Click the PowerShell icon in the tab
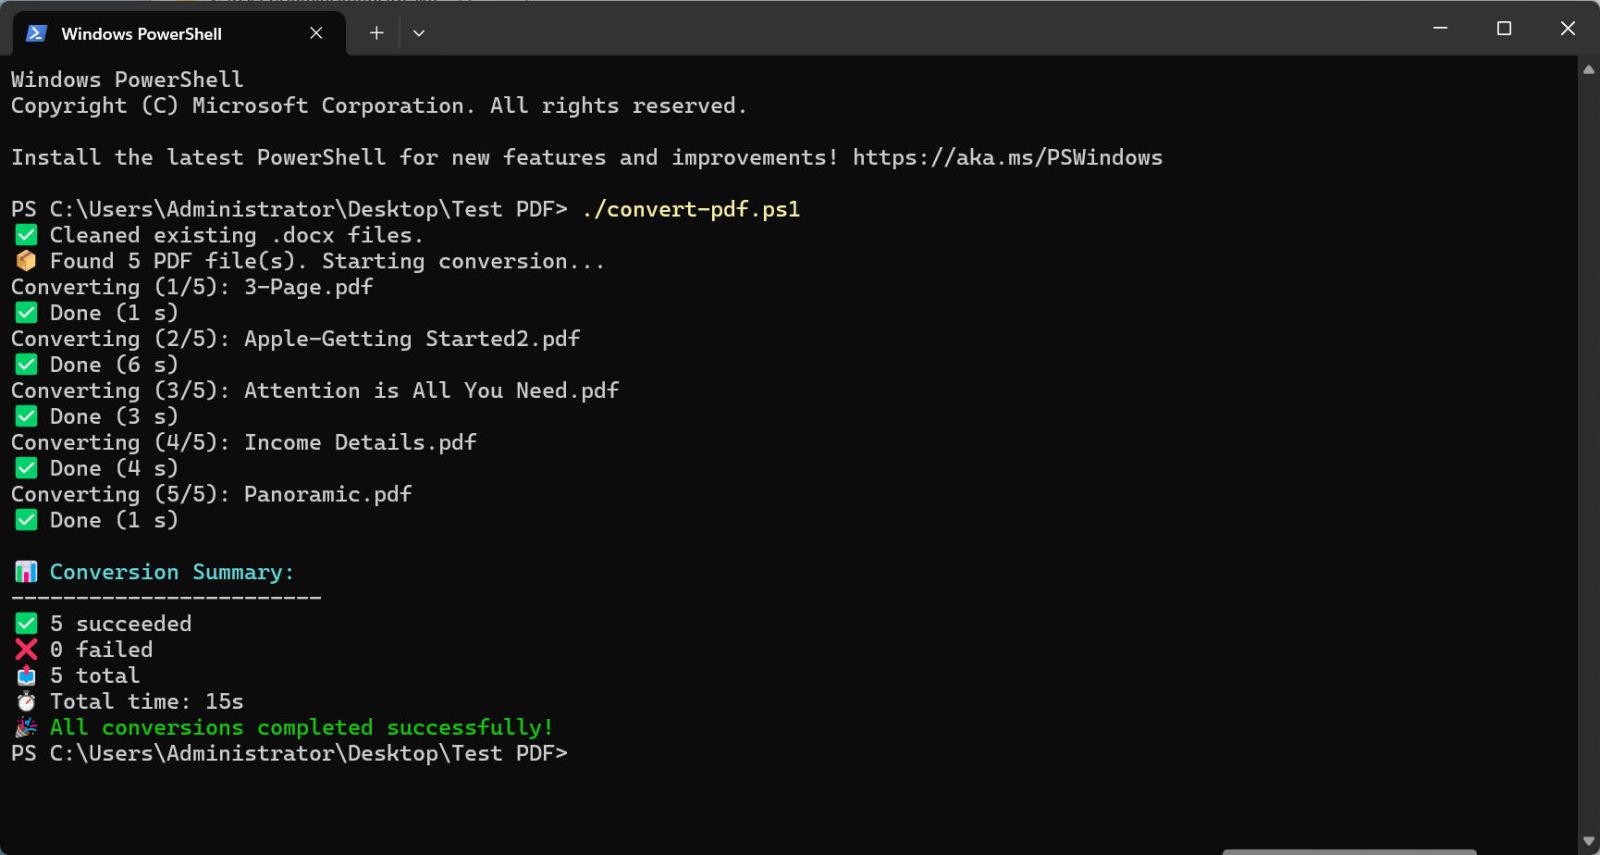The image size is (1600, 855). pos(36,33)
